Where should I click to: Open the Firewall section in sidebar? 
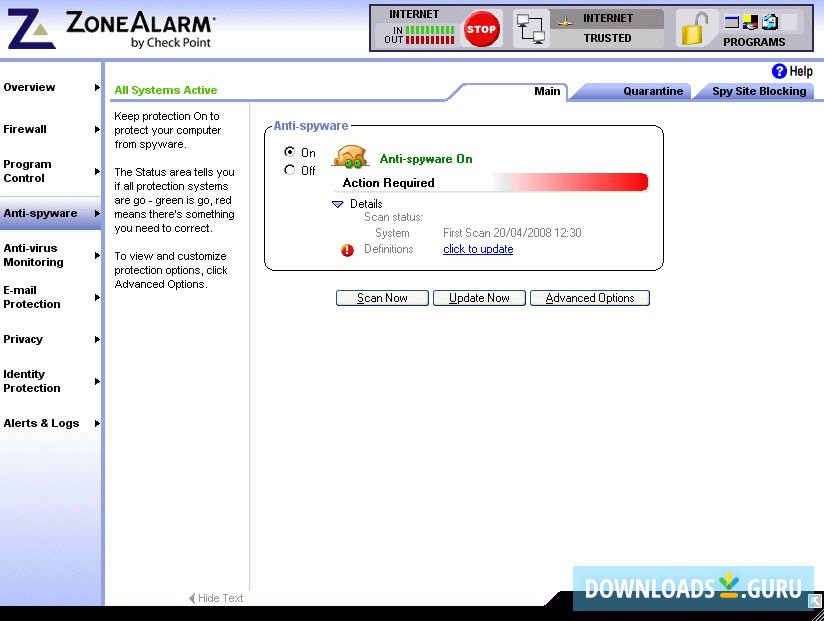pyautogui.click(x=50, y=129)
